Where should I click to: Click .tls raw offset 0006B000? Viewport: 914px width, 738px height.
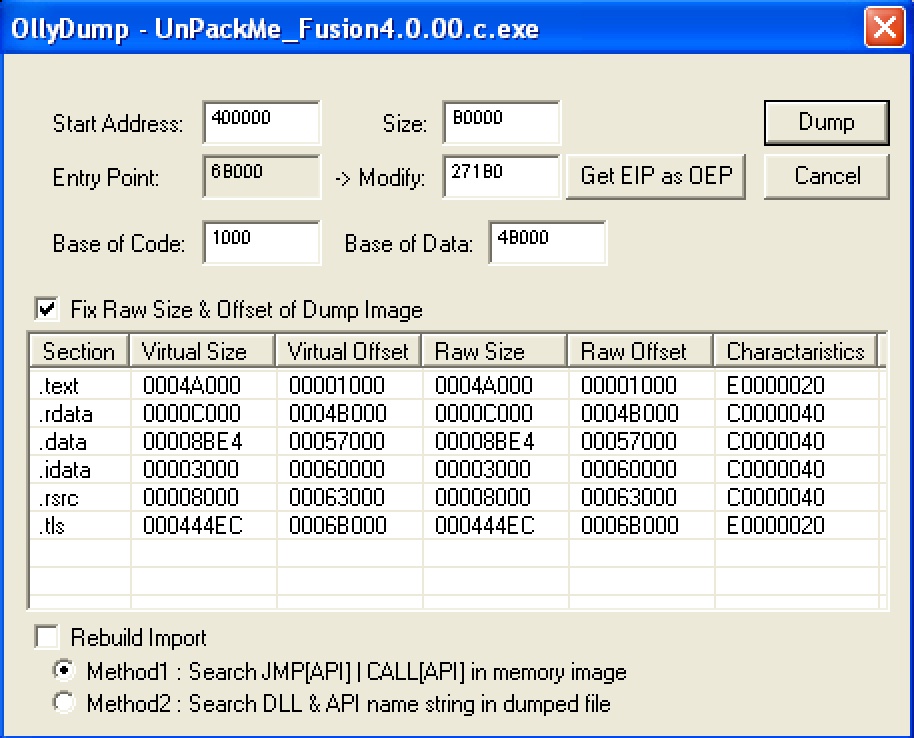pyautogui.click(x=630, y=525)
